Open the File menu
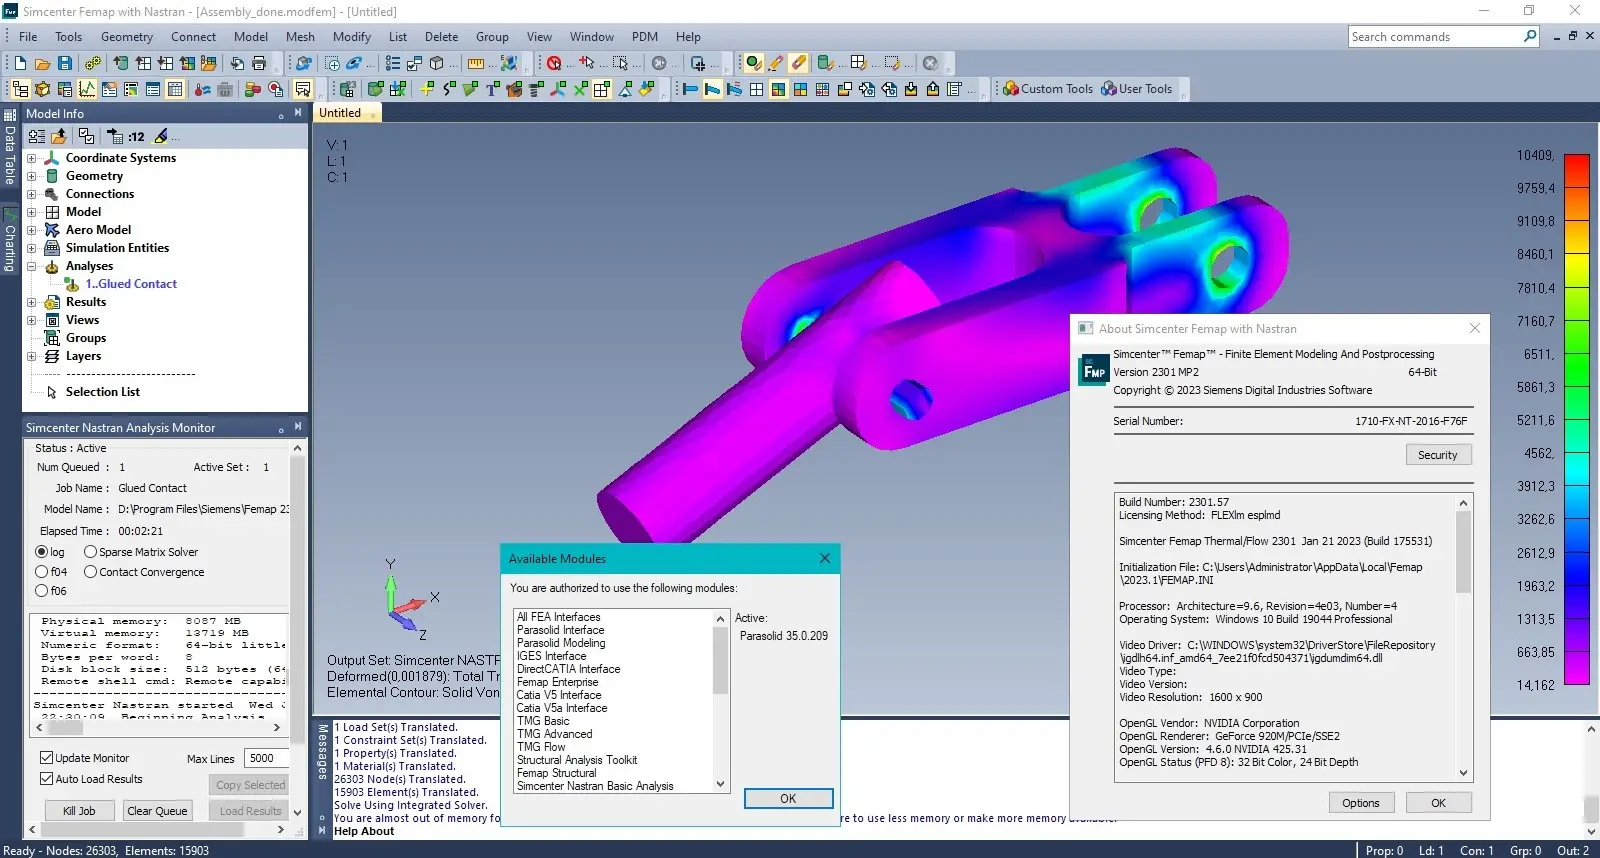Screen dimensions: 1600x858 tap(28, 37)
